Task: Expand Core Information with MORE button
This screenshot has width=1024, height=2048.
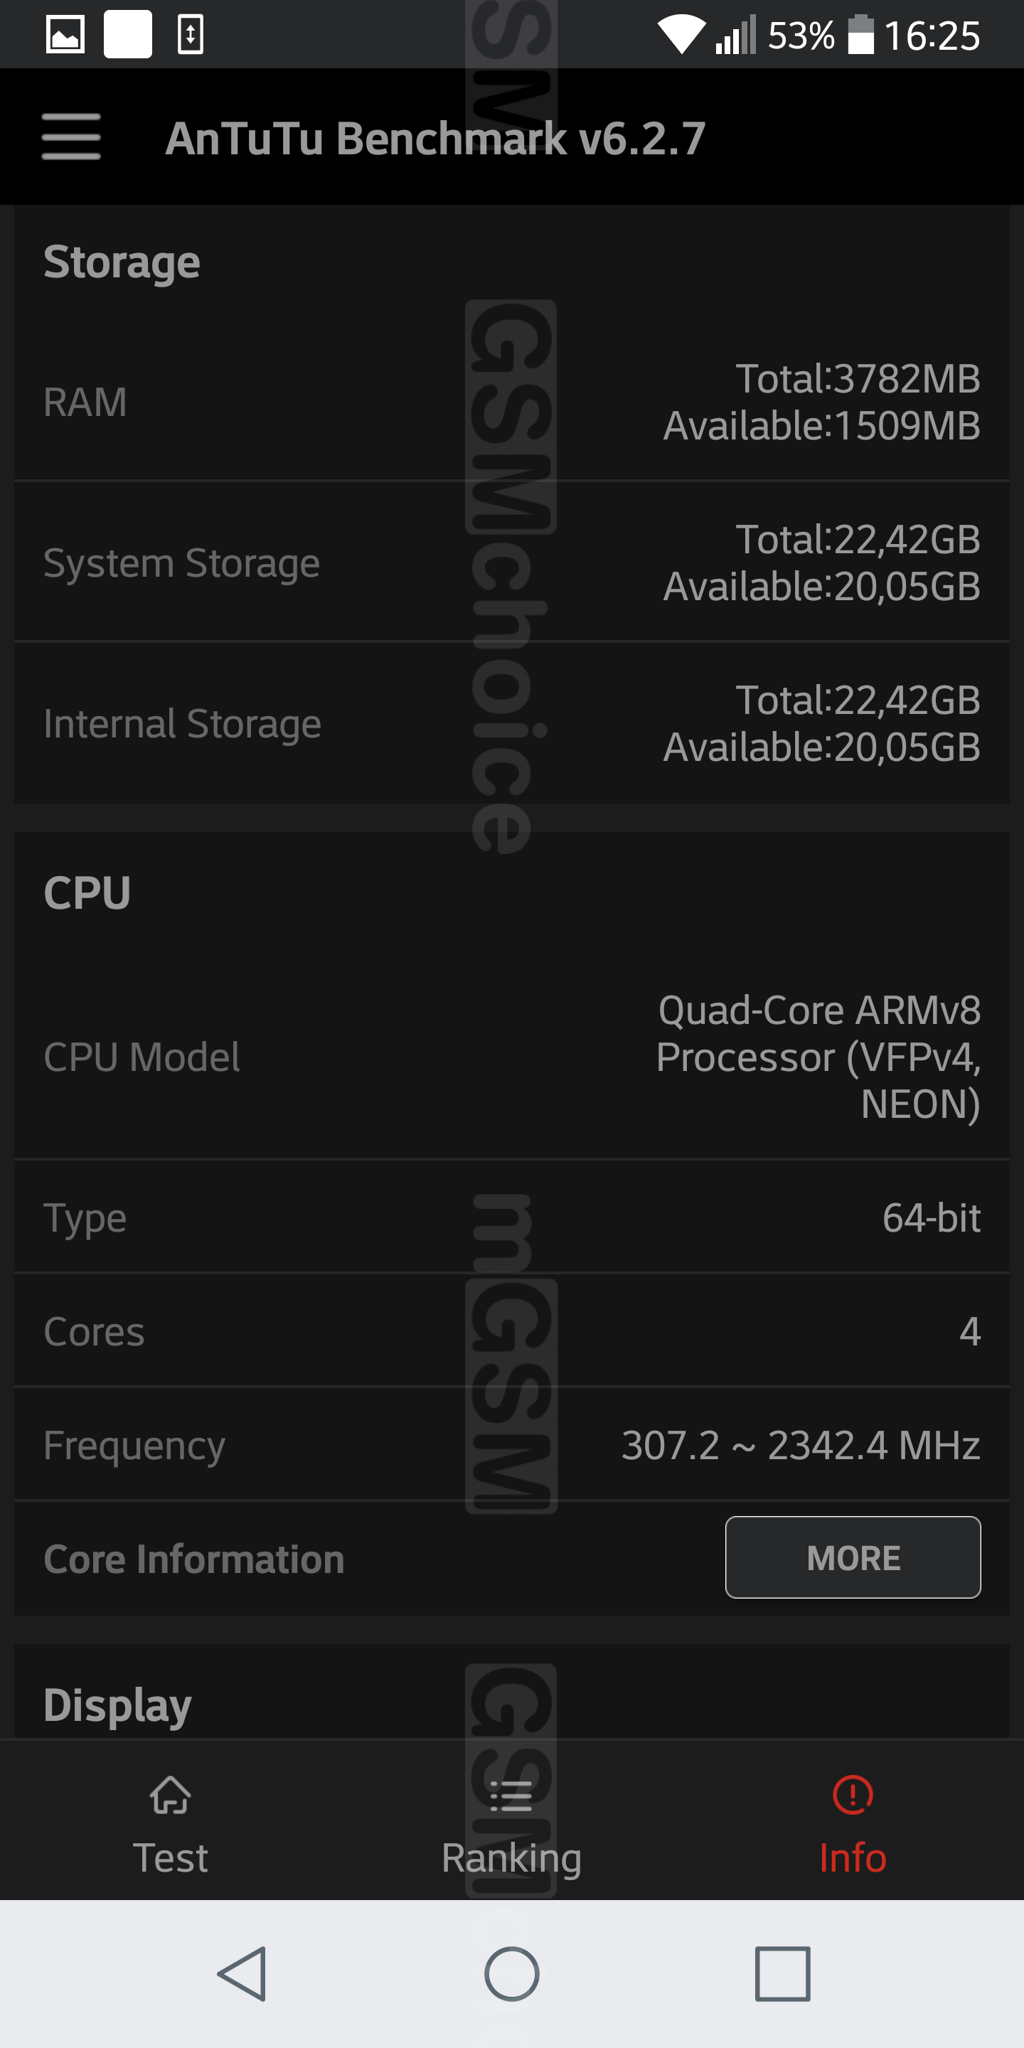Action: [x=852, y=1557]
